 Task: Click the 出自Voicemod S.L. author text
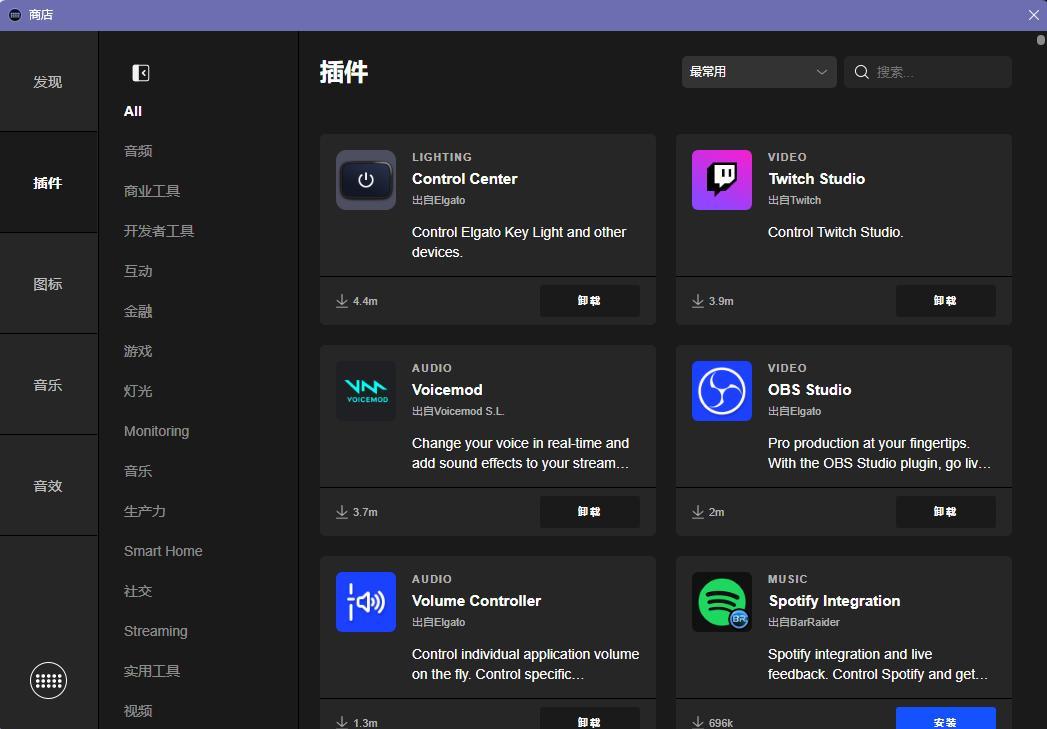pyautogui.click(x=458, y=411)
